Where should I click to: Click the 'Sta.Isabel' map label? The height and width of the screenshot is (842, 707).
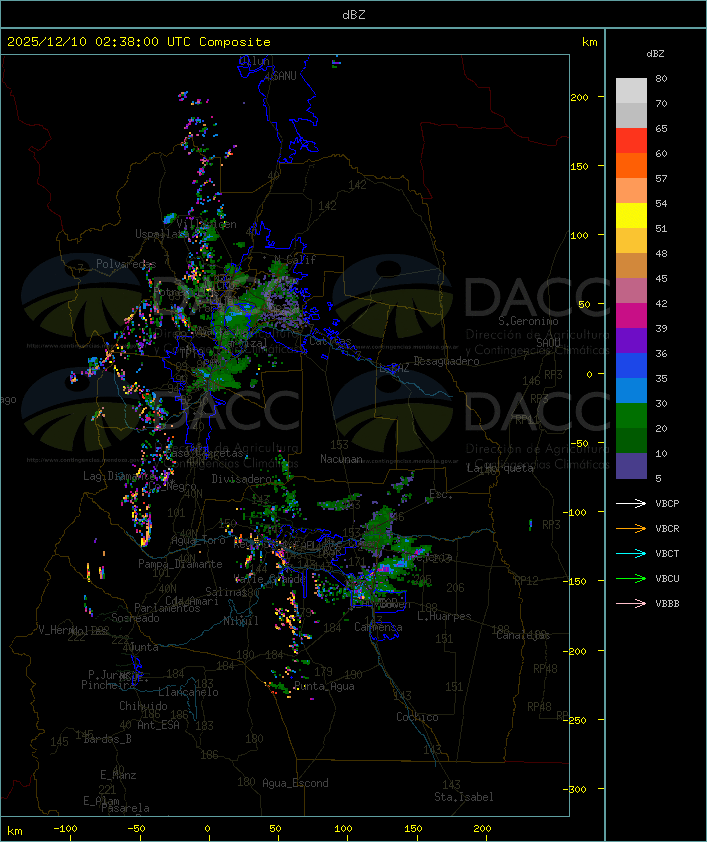point(464,797)
